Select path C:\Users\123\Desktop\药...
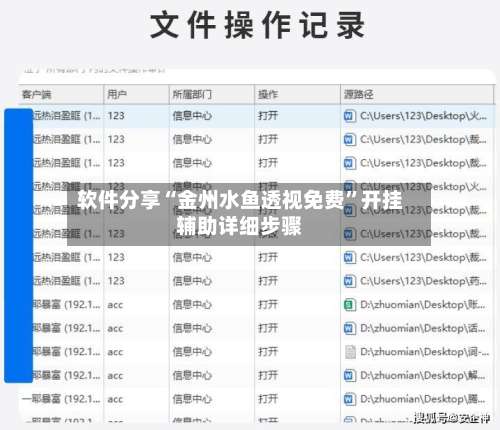The height and width of the screenshot is (430, 500). [423, 281]
